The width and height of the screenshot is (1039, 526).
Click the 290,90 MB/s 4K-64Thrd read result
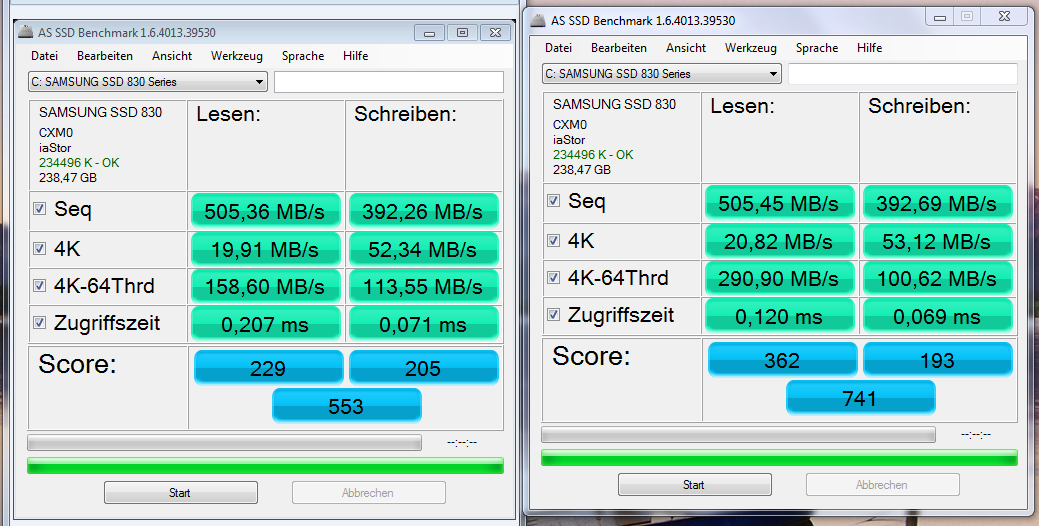tap(779, 279)
